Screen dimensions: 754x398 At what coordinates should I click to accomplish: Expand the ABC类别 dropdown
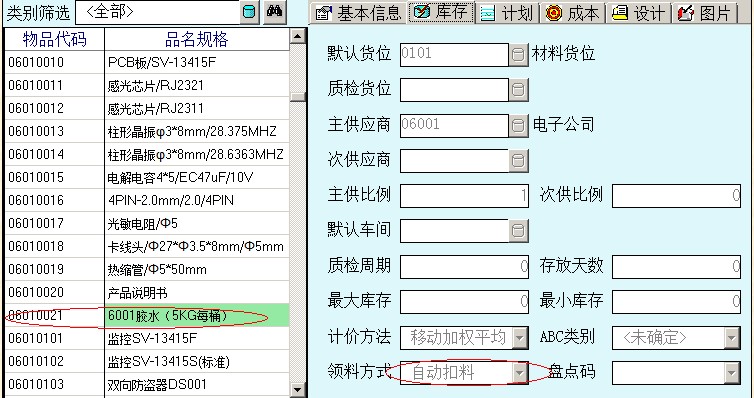click(x=732, y=338)
